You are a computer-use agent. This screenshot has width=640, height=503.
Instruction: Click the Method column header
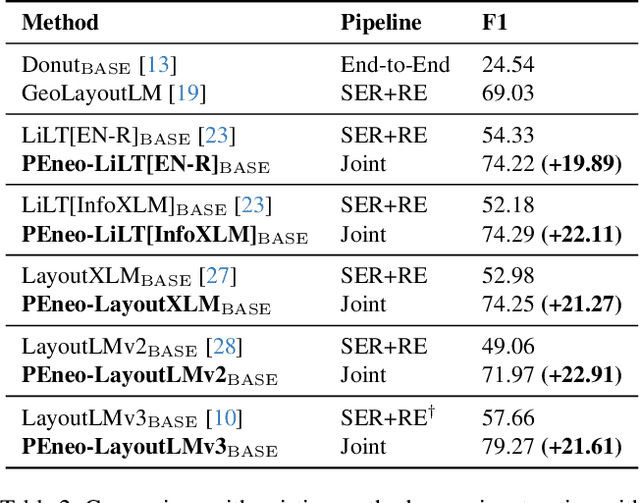(61, 22)
